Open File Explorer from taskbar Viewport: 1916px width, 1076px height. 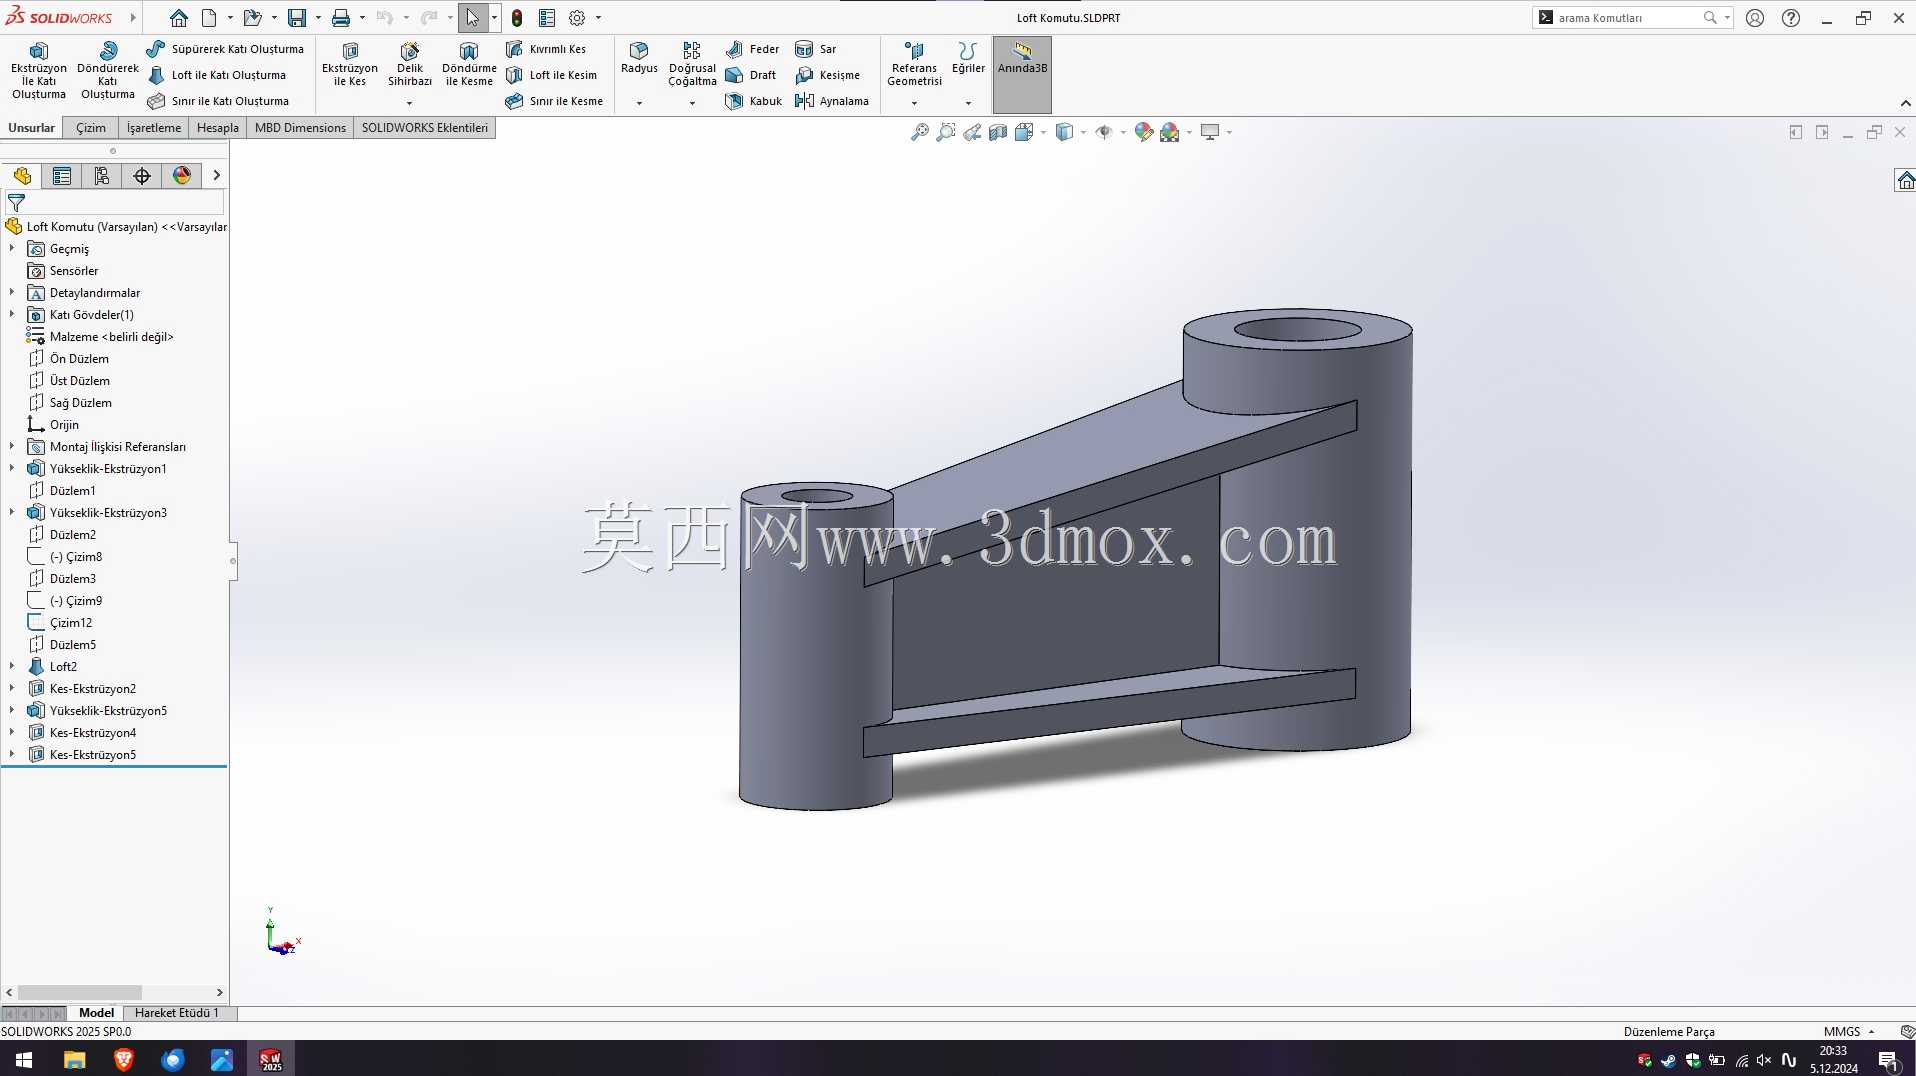tap(75, 1059)
